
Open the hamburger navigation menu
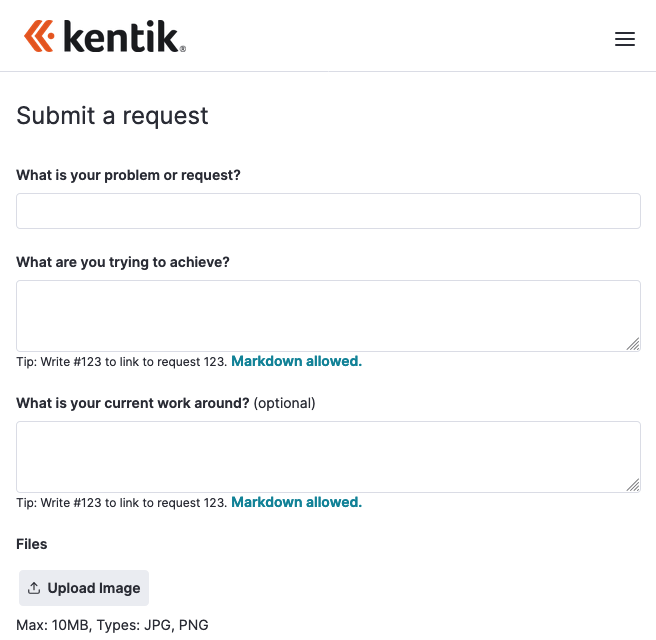tap(625, 40)
